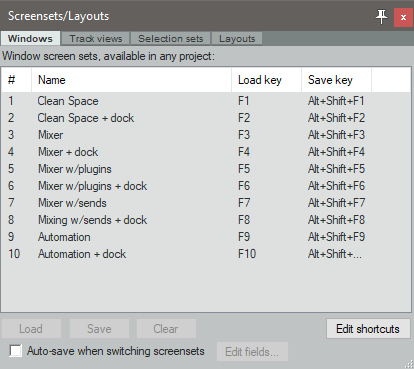Click the Save key column header
This screenshot has height=369, width=414.
(x=336, y=80)
